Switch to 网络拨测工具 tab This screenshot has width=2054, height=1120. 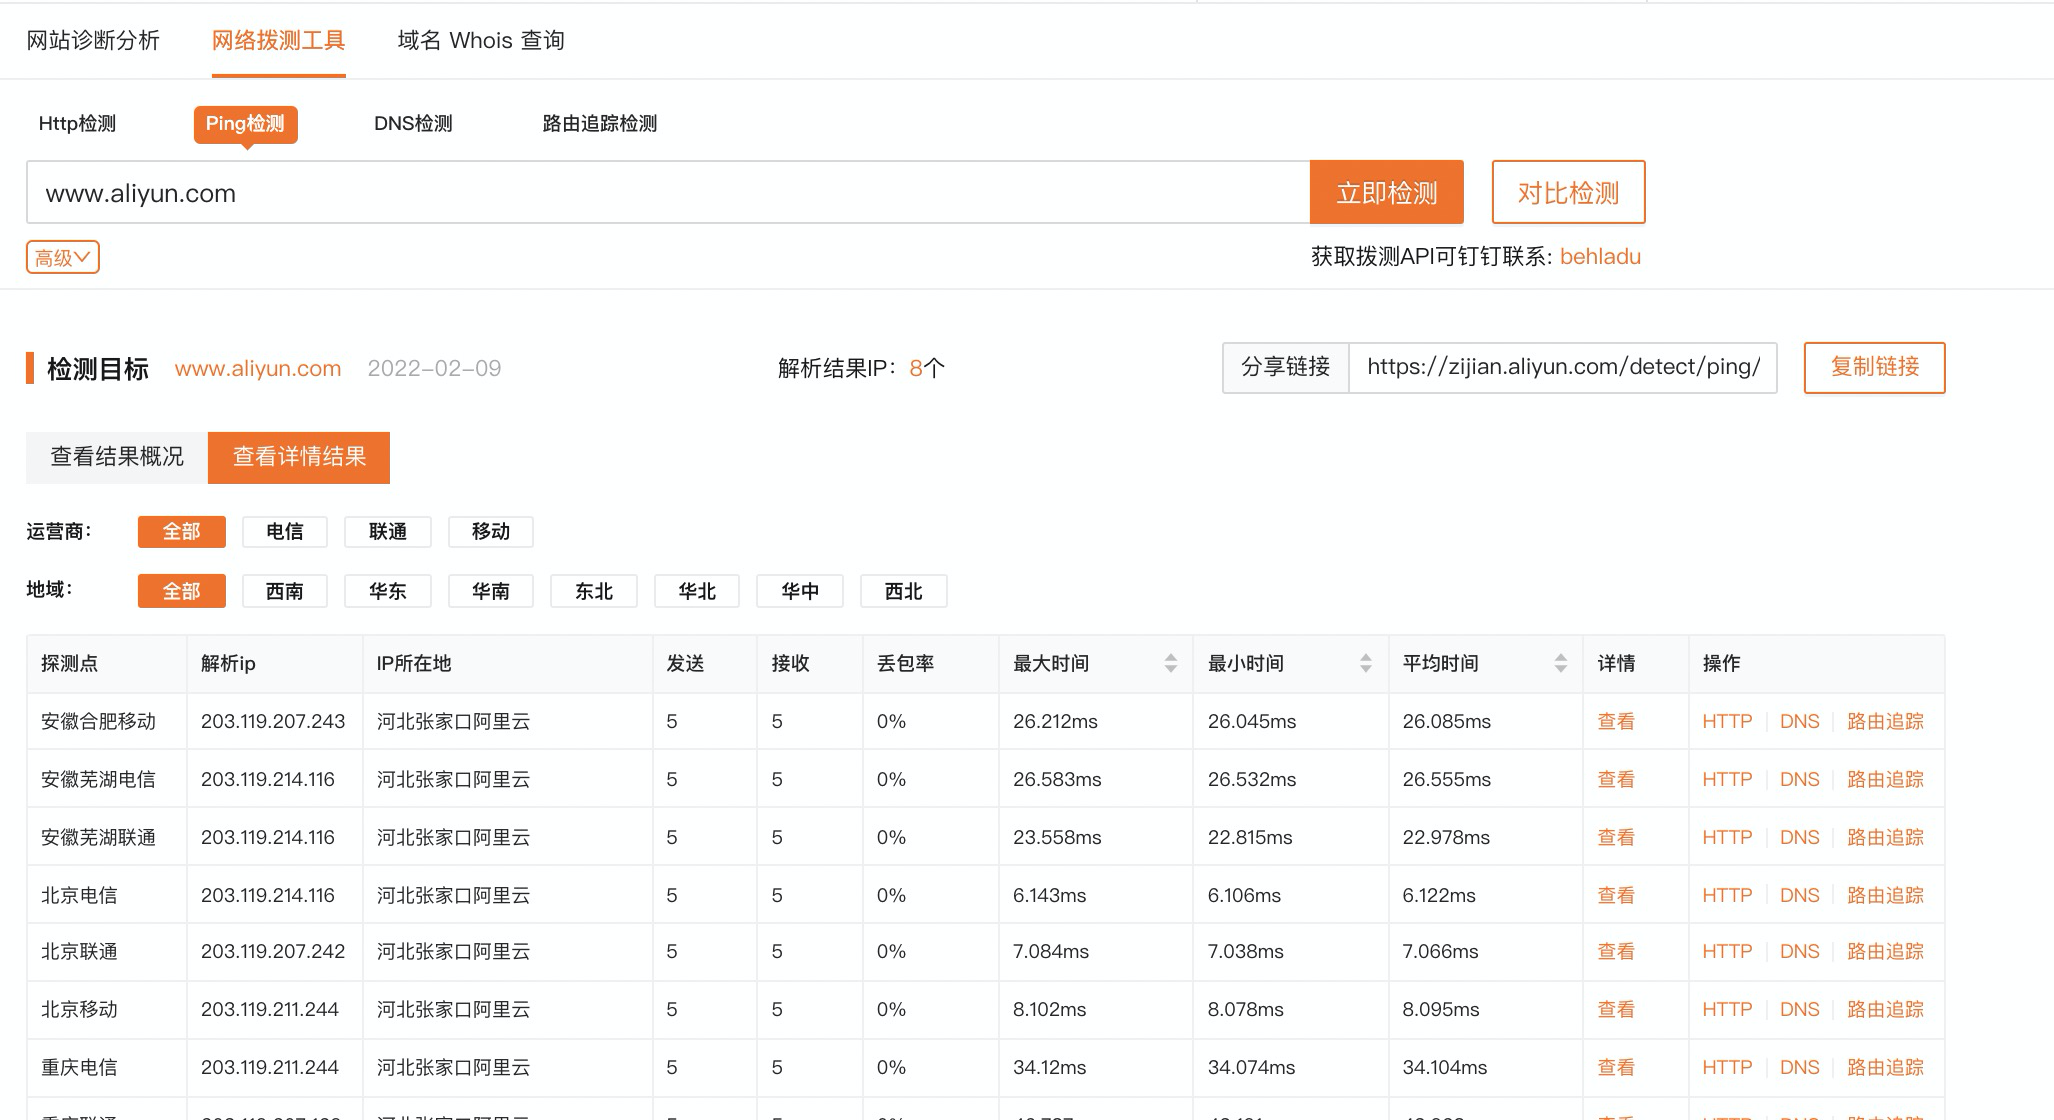click(x=278, y=40)
